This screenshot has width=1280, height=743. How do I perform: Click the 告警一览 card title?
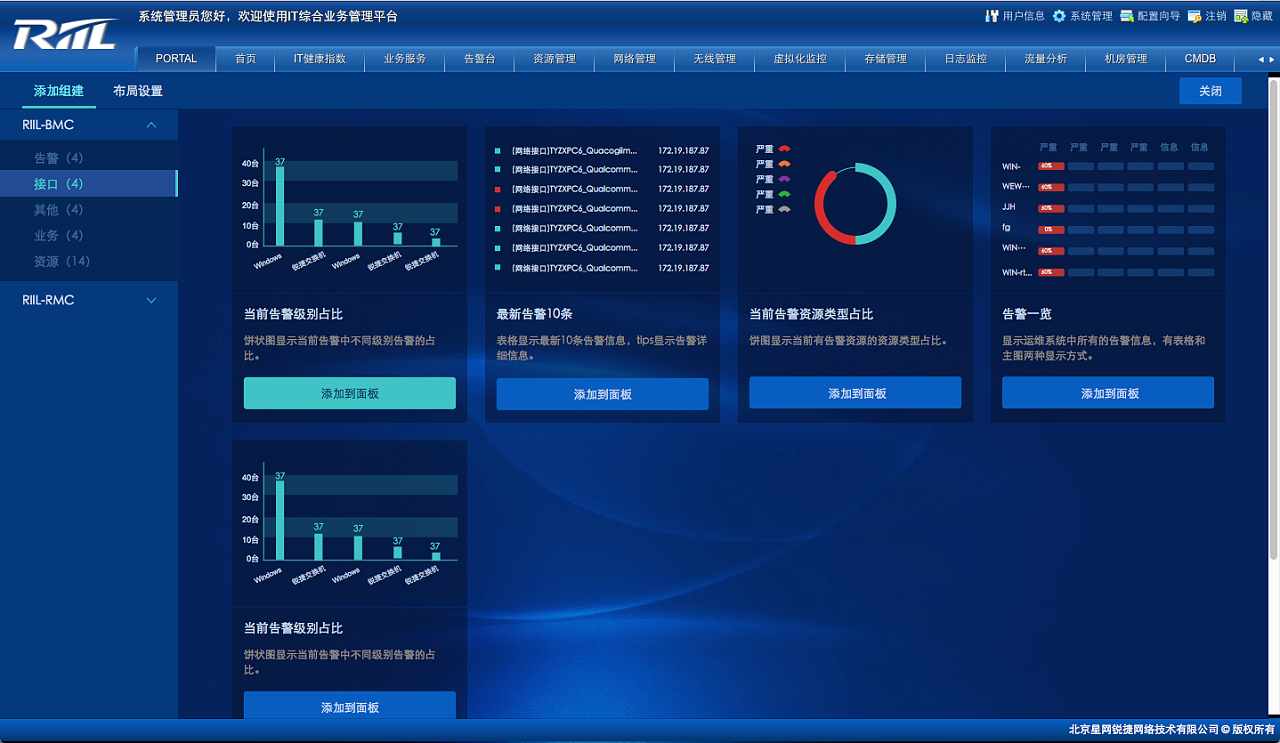[1027, 314]
